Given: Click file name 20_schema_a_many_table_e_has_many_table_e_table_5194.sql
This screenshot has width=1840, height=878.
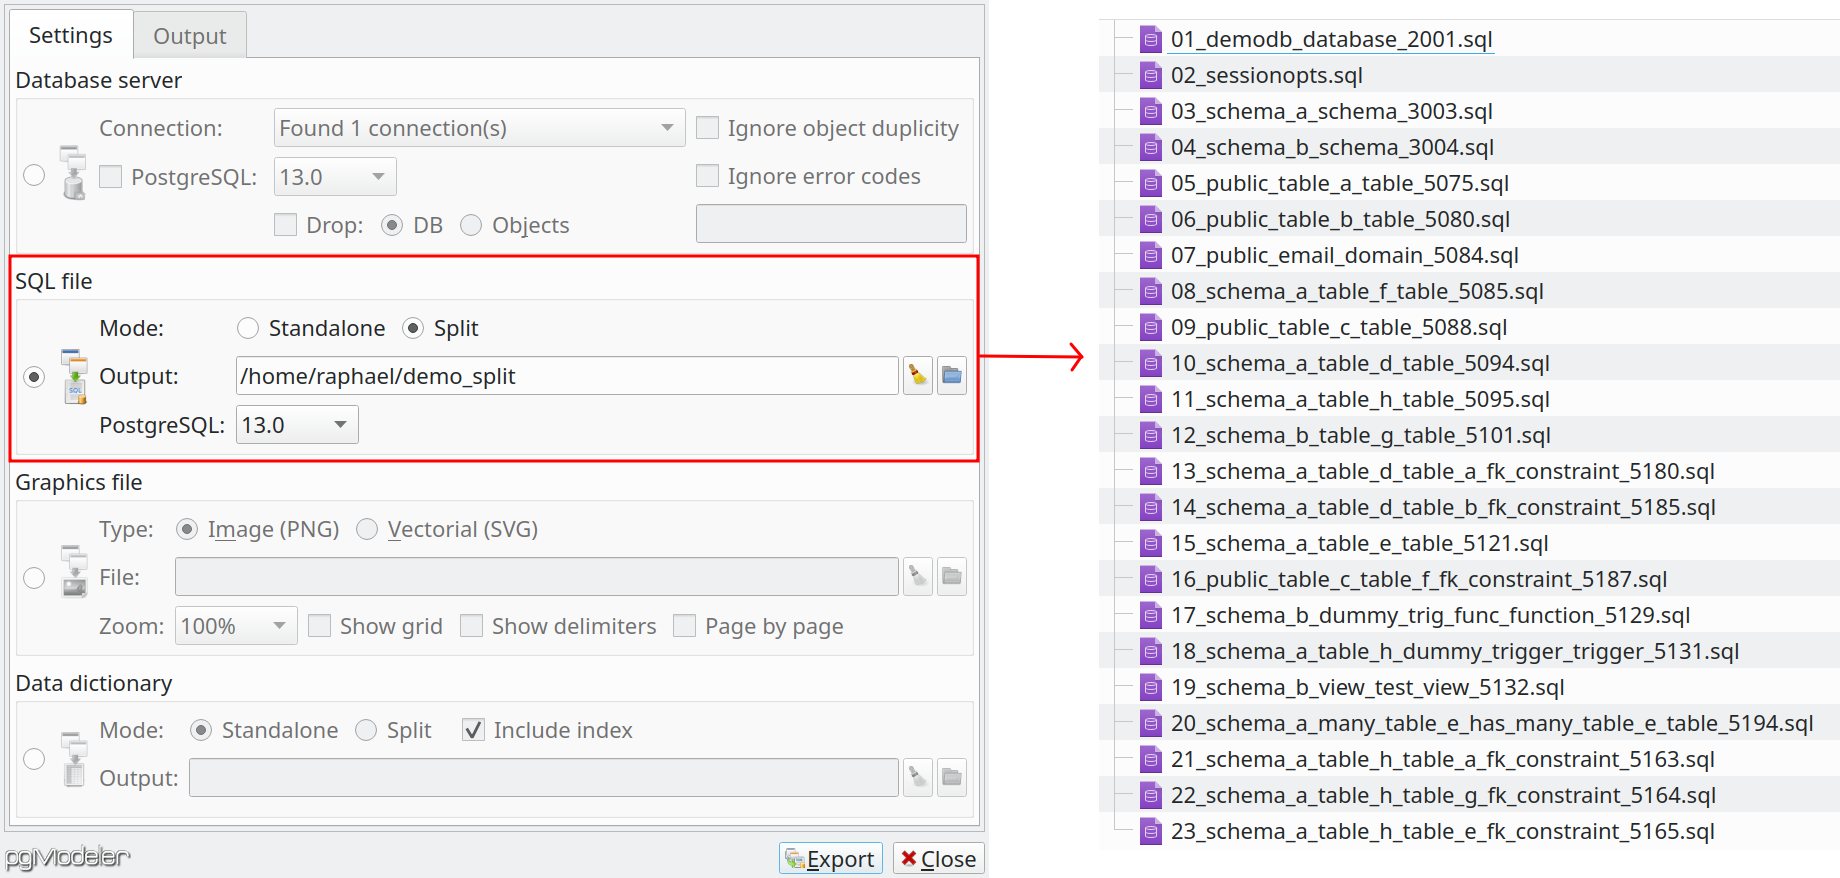Looking at the screenshot, I should point(1492,723).
